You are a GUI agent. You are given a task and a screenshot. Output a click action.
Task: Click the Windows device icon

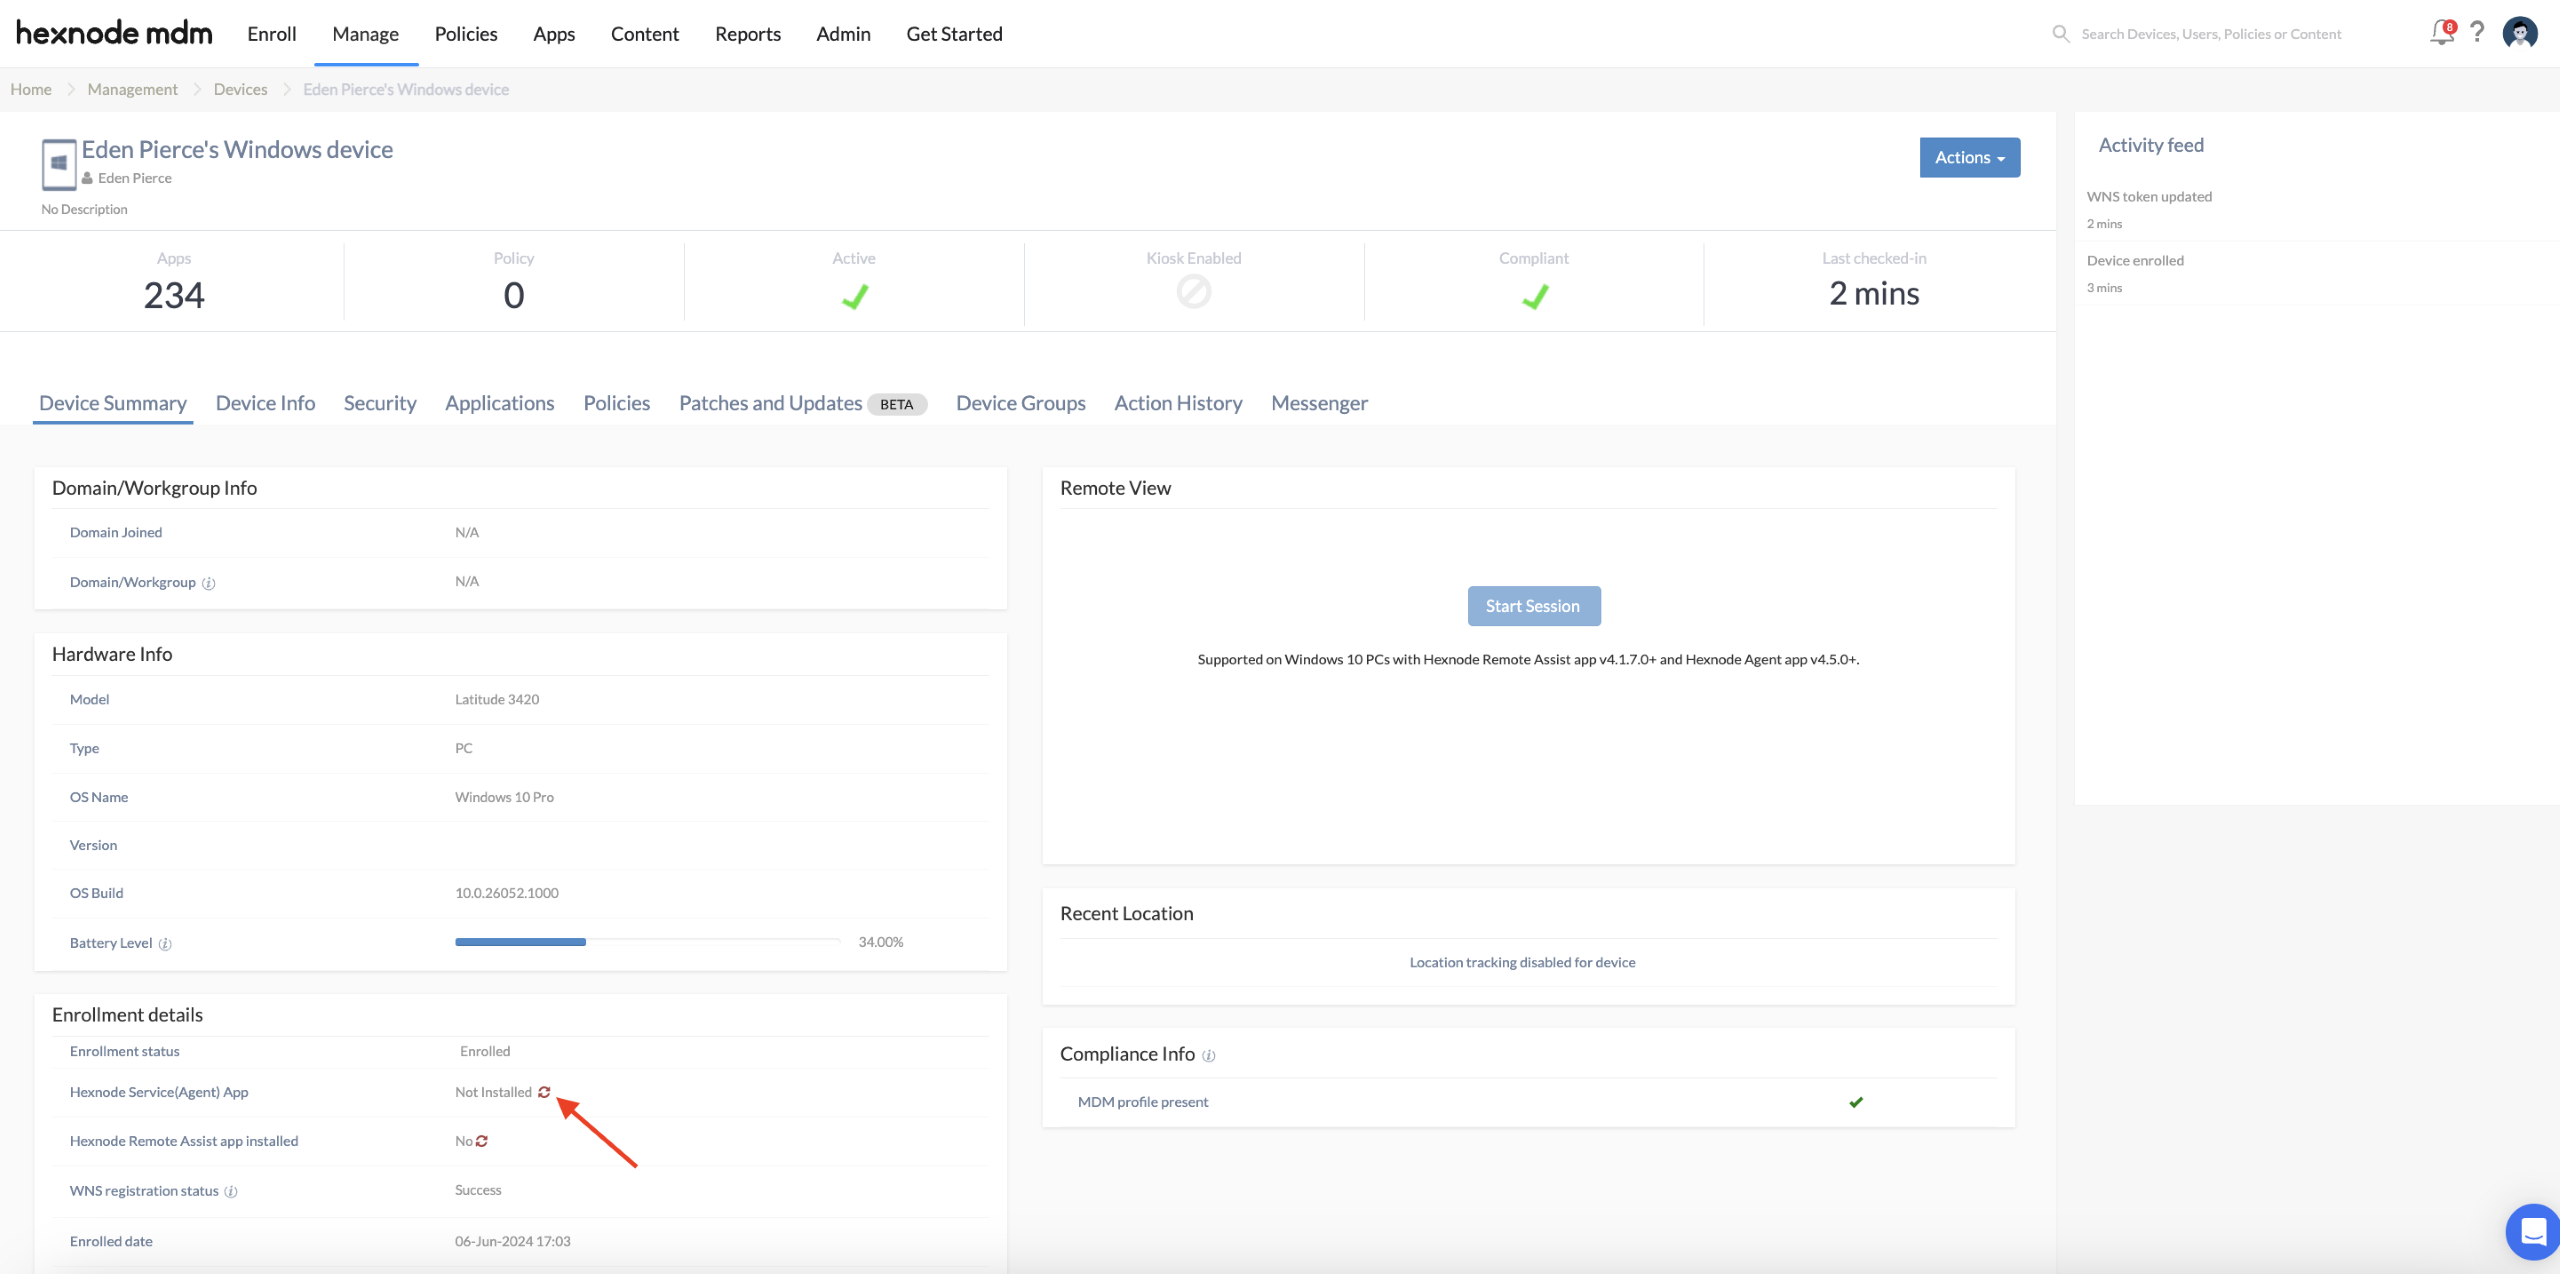pos(59,164)
